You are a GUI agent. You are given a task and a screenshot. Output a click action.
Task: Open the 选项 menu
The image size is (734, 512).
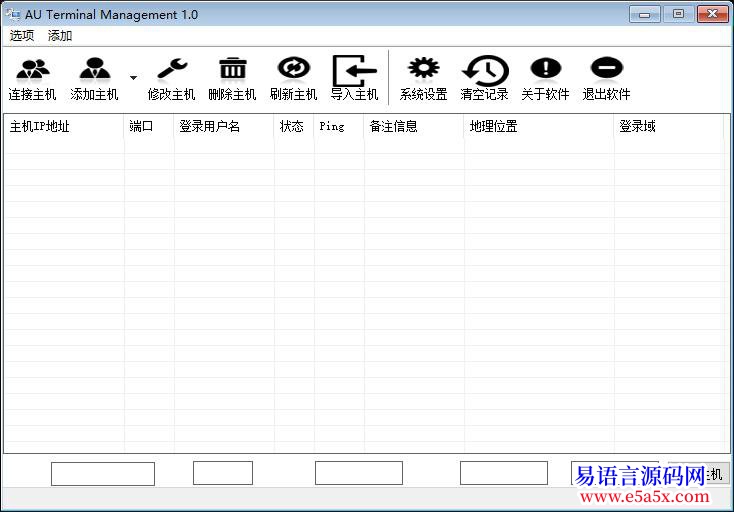click(x=22, y=36)
